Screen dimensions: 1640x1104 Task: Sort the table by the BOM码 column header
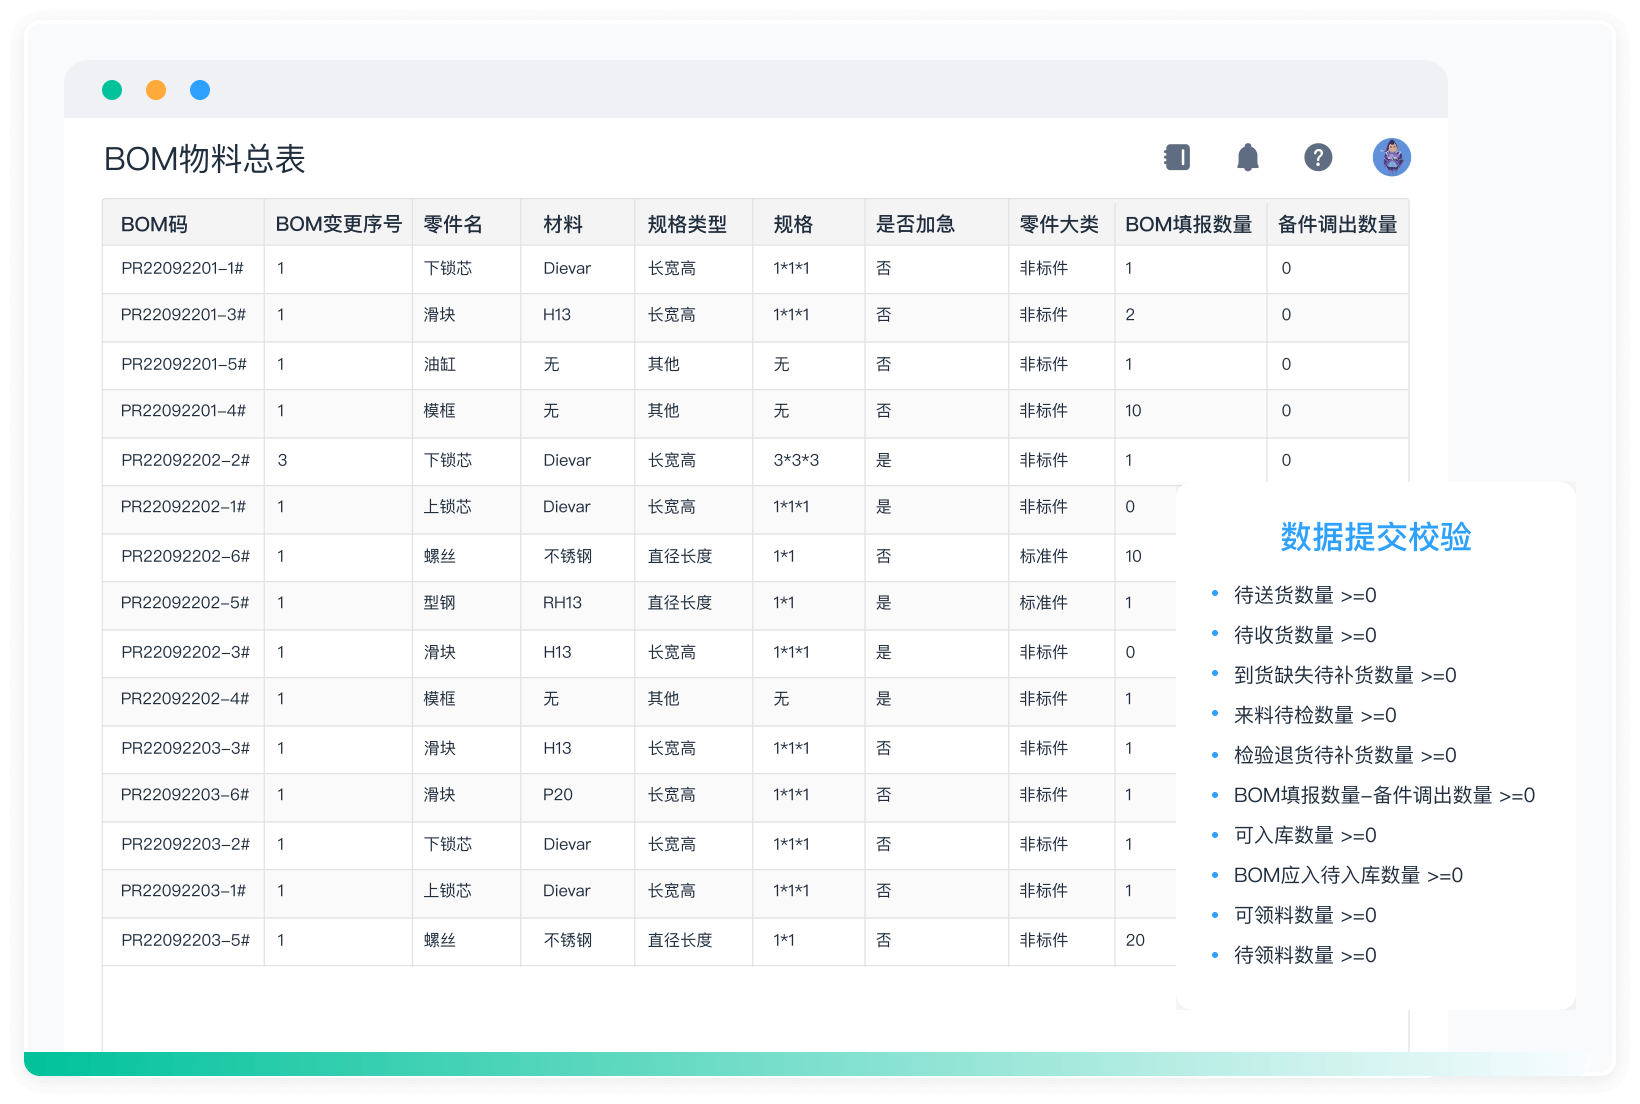(x=153, y=223)
